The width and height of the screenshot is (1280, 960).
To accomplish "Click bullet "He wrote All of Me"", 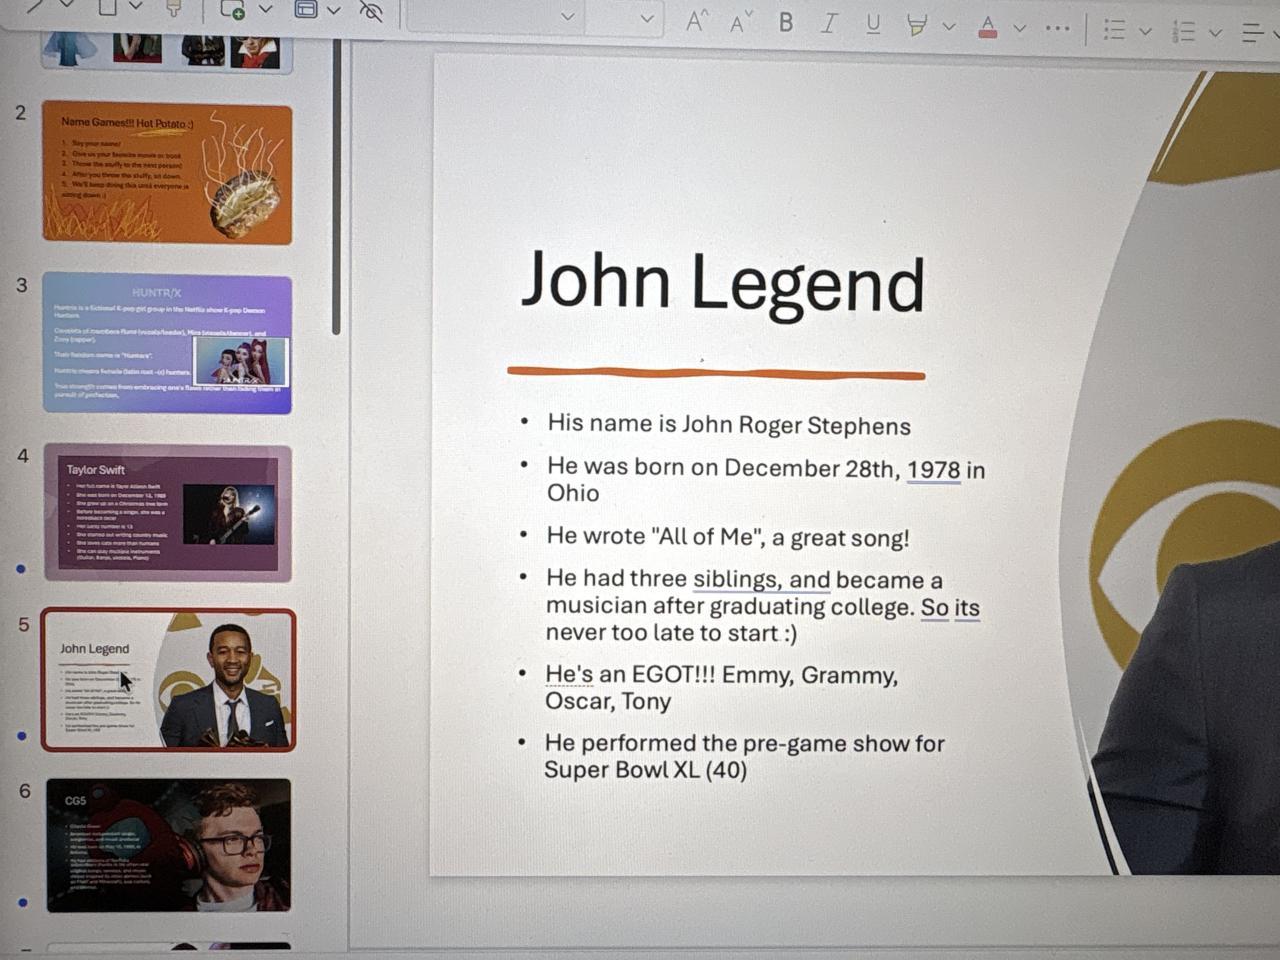I will click(728, 537).
